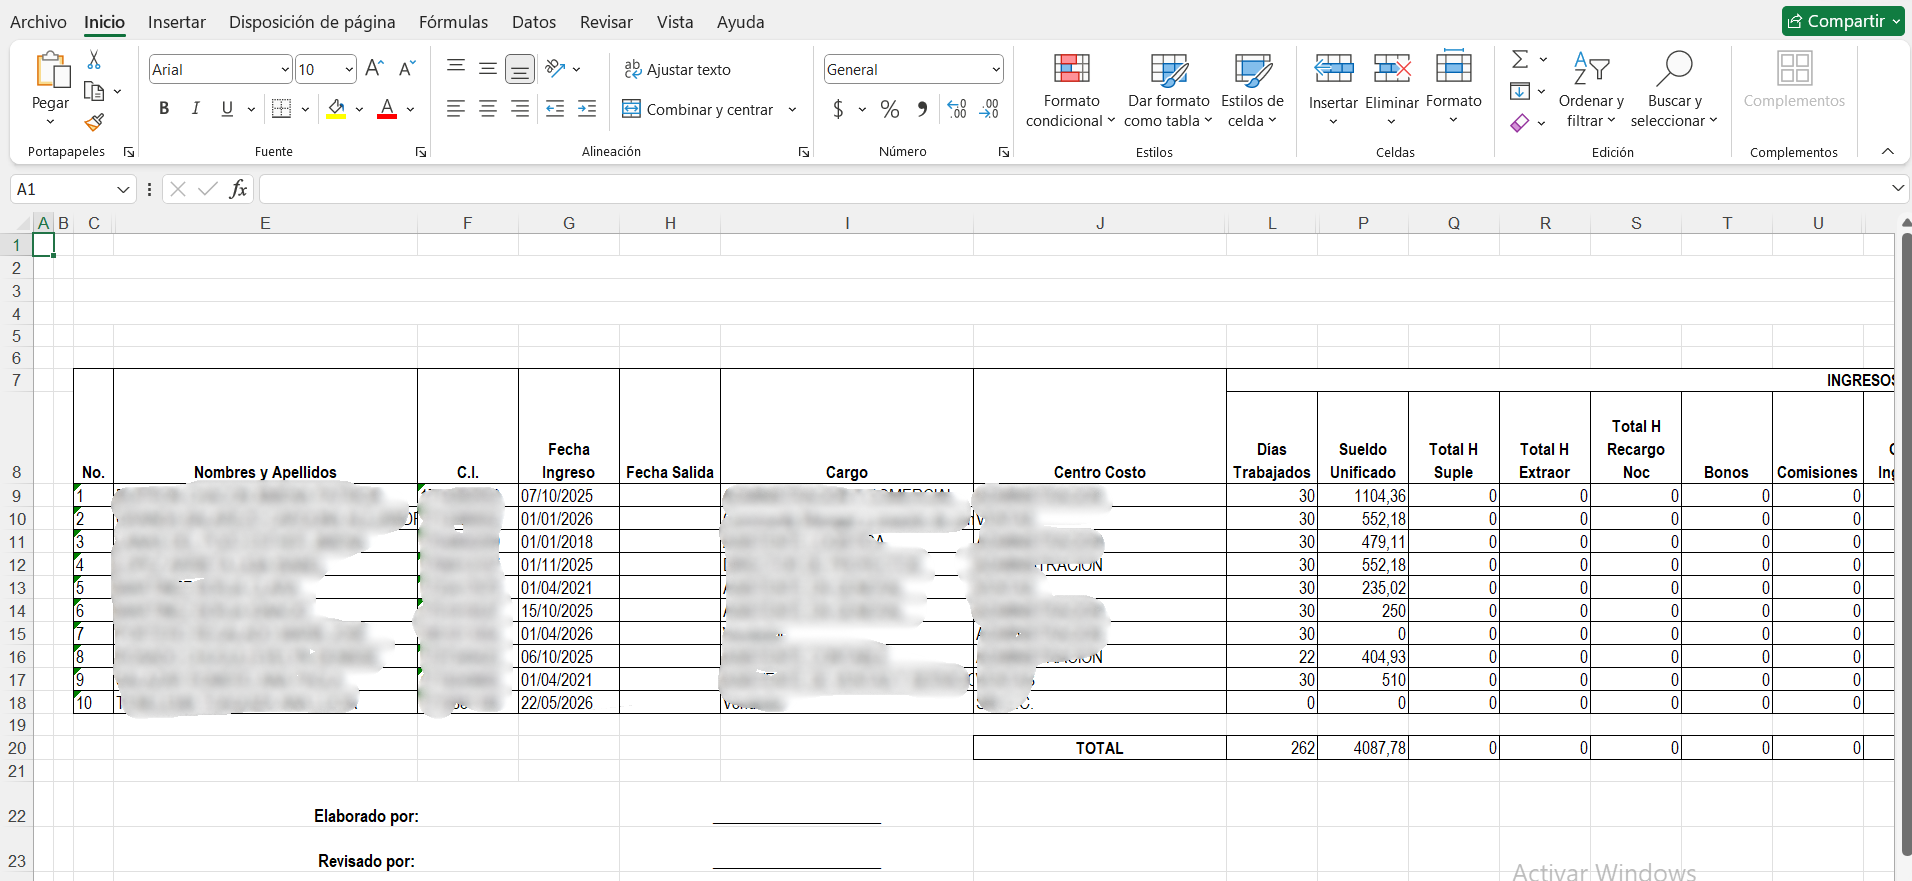The width and height of the screenshot is (1912, 881).
Task: Open the Arial font name dropdown
Action: tap(285, 69)
